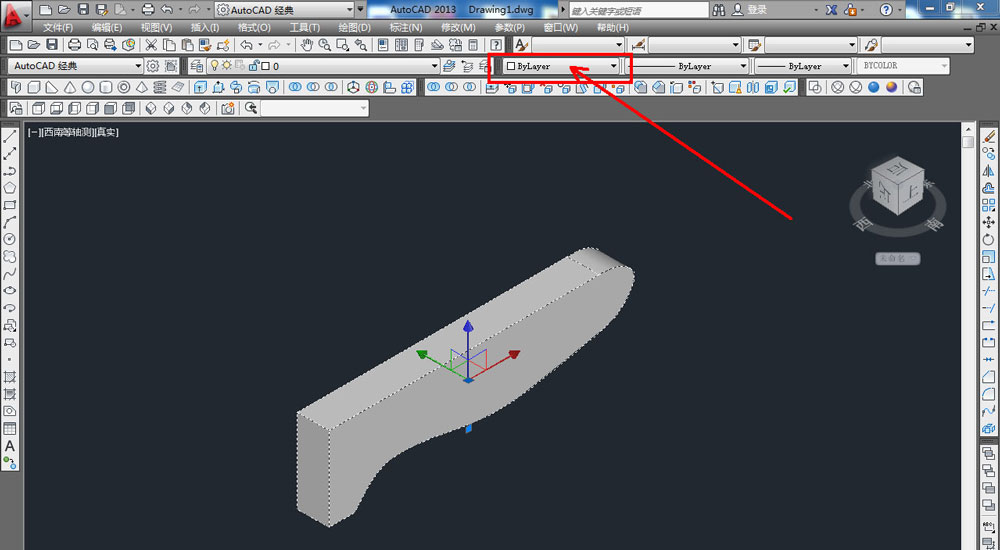Click the multiline Text tool (A)
Screen dimensions: 1000x550
pyautogui.click(x=10, y=445)
